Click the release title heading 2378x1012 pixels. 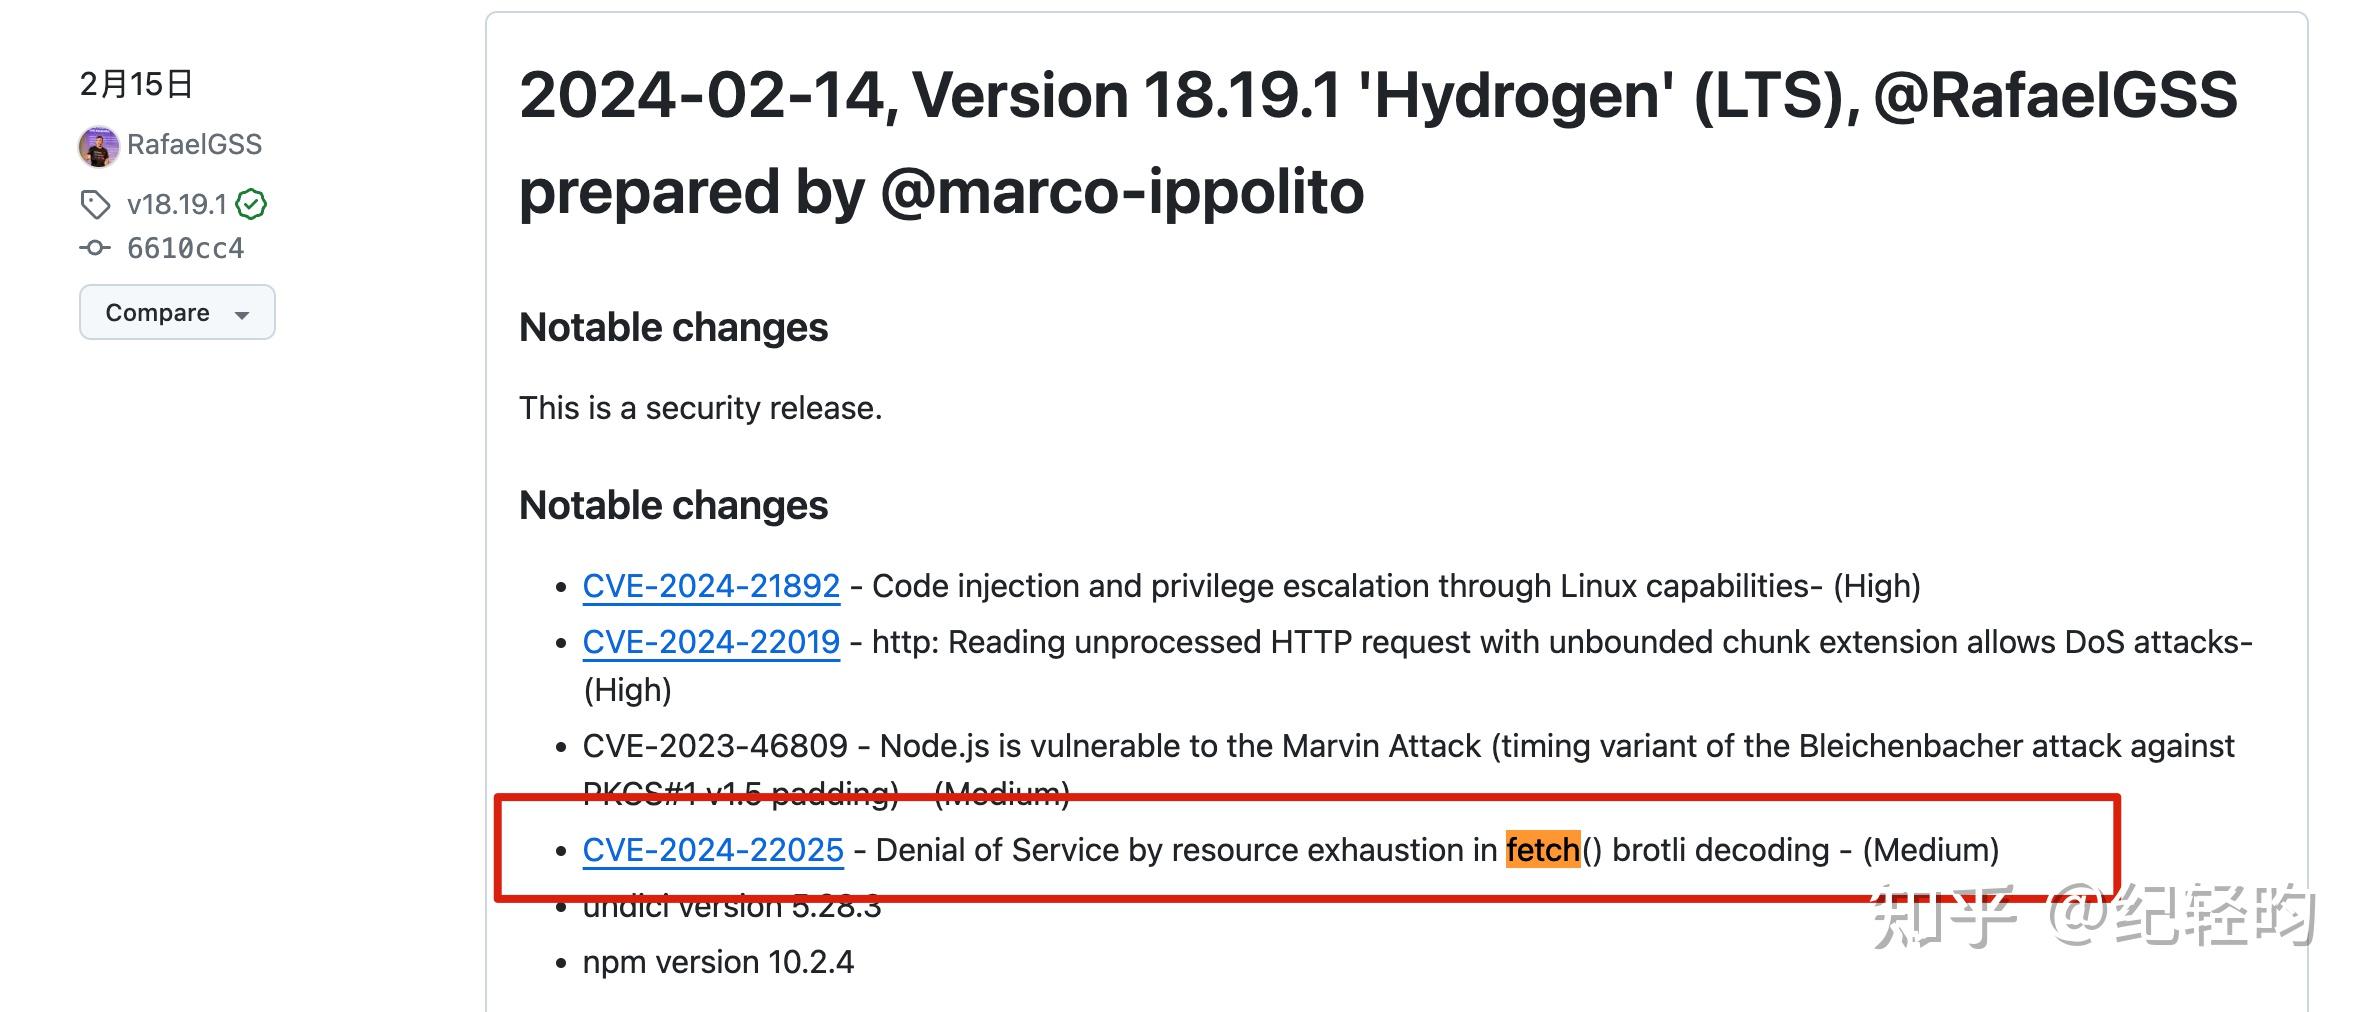tap(1378, 143)
